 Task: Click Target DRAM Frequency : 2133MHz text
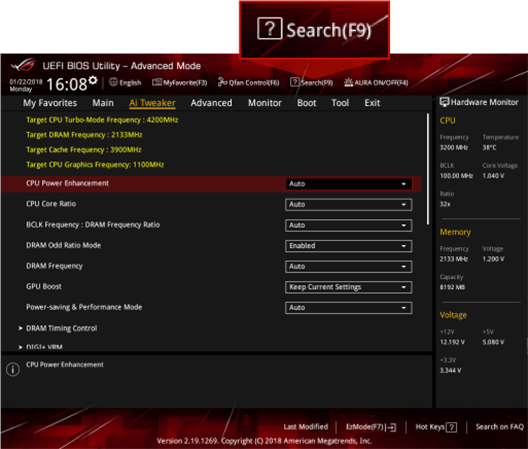[84, 135]
